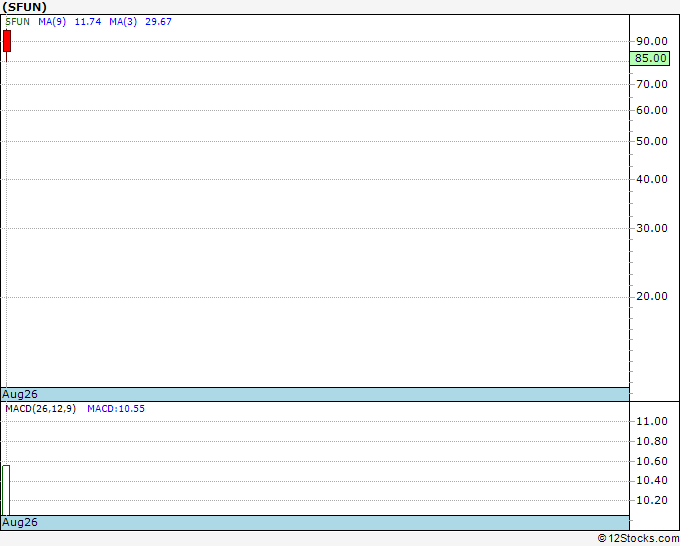Click the MA(3) indicator label

click(123, 22)
